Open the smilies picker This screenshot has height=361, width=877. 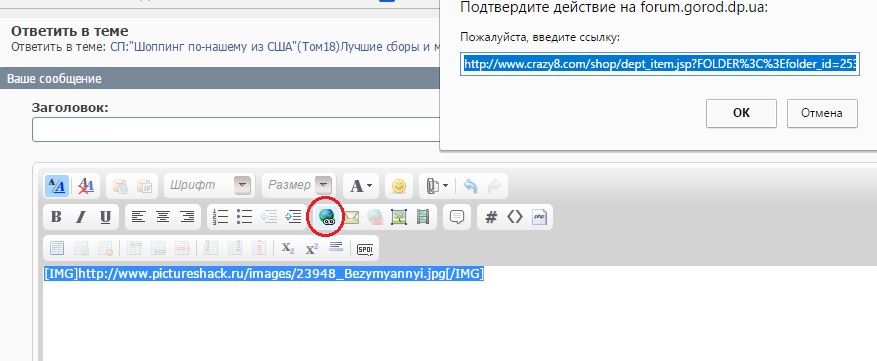[x=398, y=186]
